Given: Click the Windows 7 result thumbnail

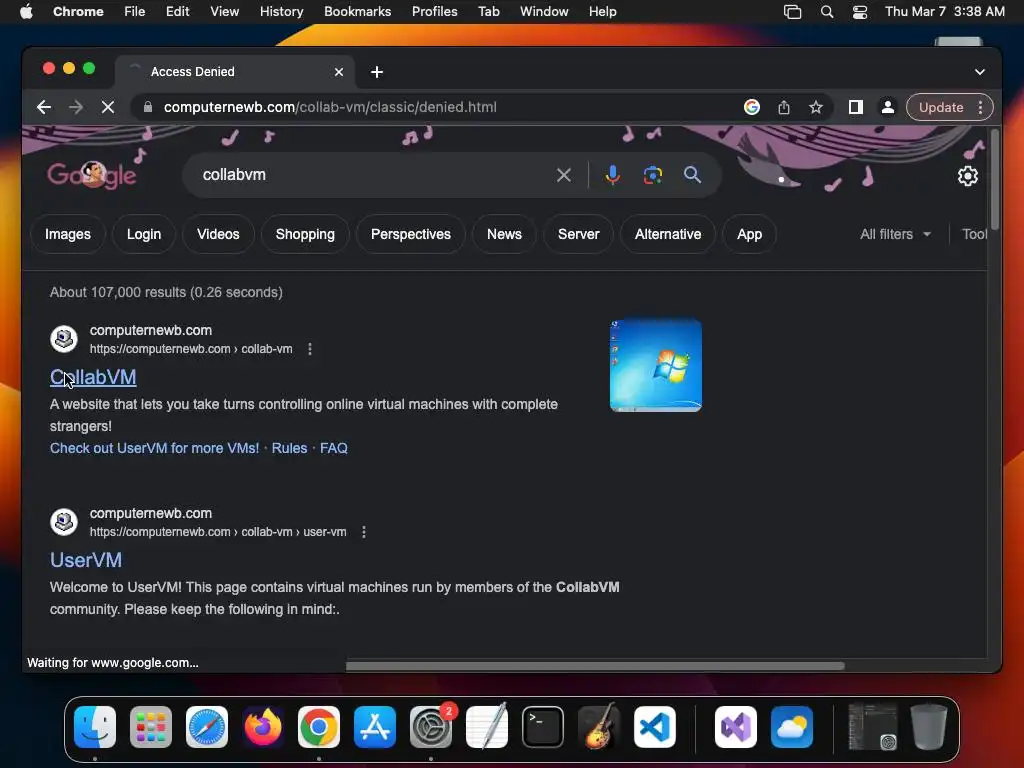Looking at the screenshot, I should [656, 366].
